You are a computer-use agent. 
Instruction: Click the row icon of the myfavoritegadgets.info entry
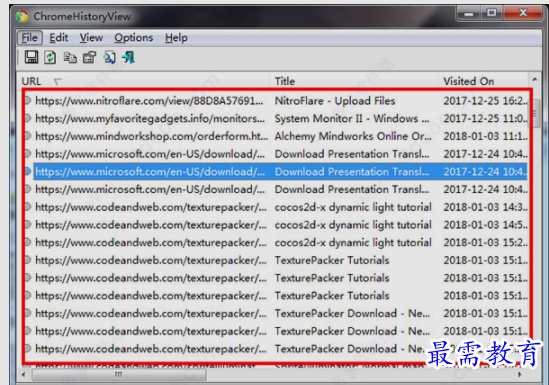[x=28, y=118]
